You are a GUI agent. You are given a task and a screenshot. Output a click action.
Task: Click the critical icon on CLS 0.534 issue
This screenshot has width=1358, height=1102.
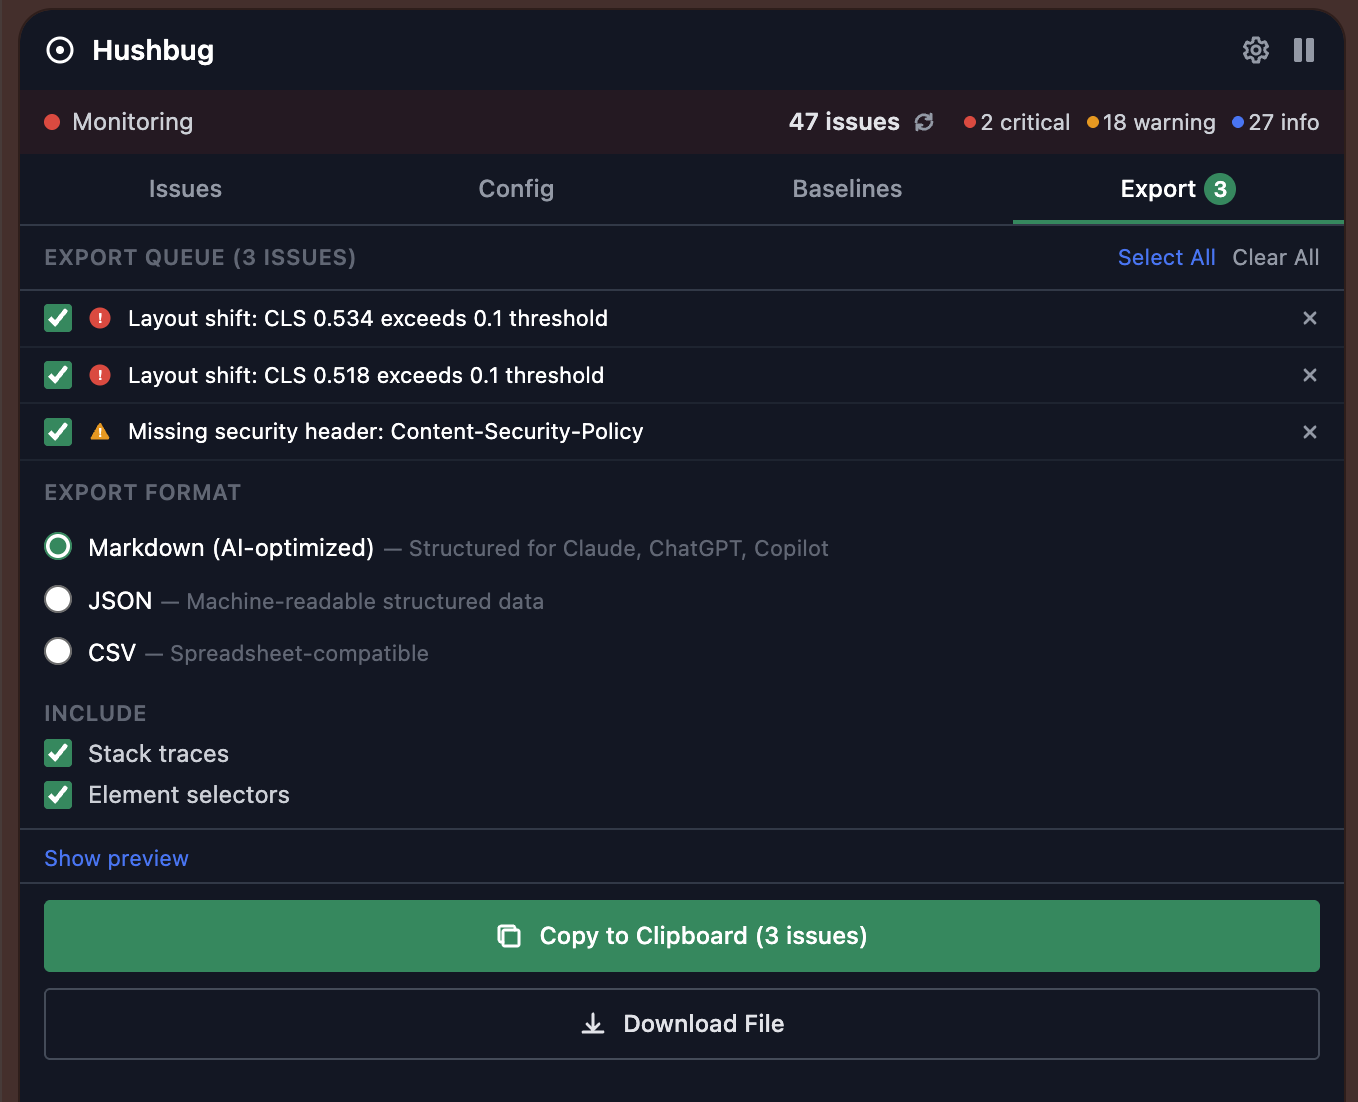[100, 318]
